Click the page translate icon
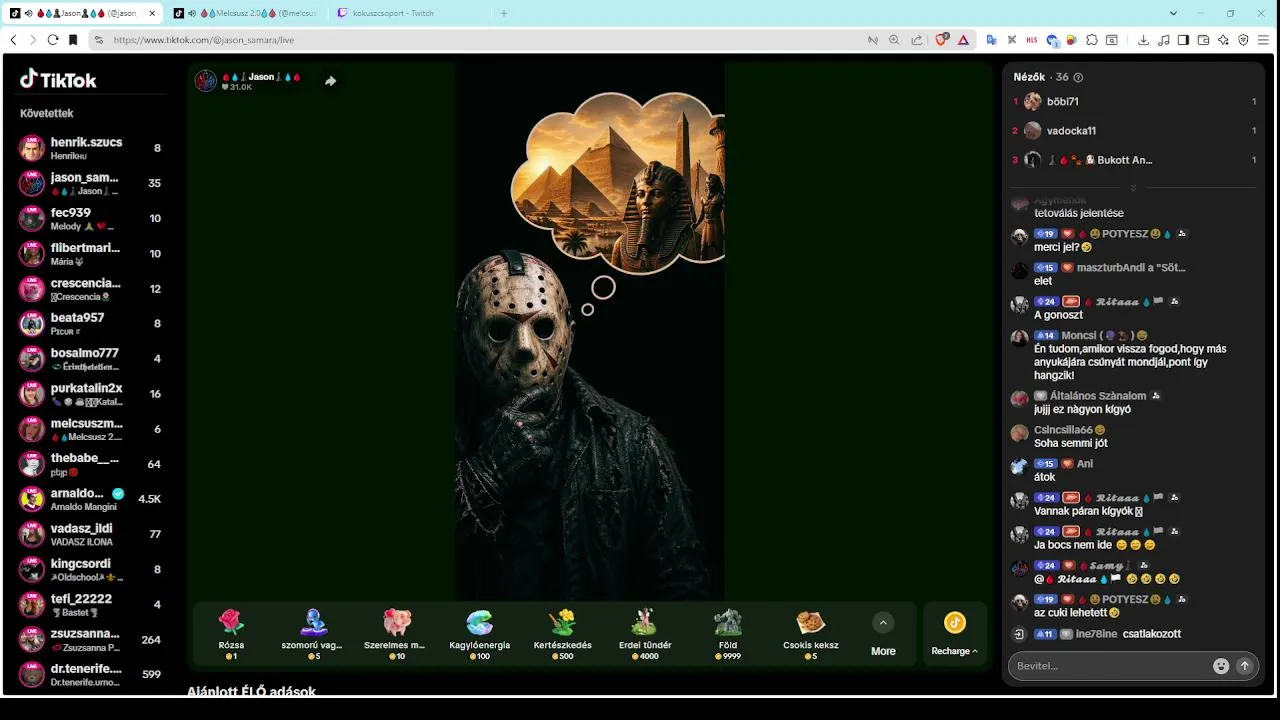 pyautogui.click(x=991, y=40)
